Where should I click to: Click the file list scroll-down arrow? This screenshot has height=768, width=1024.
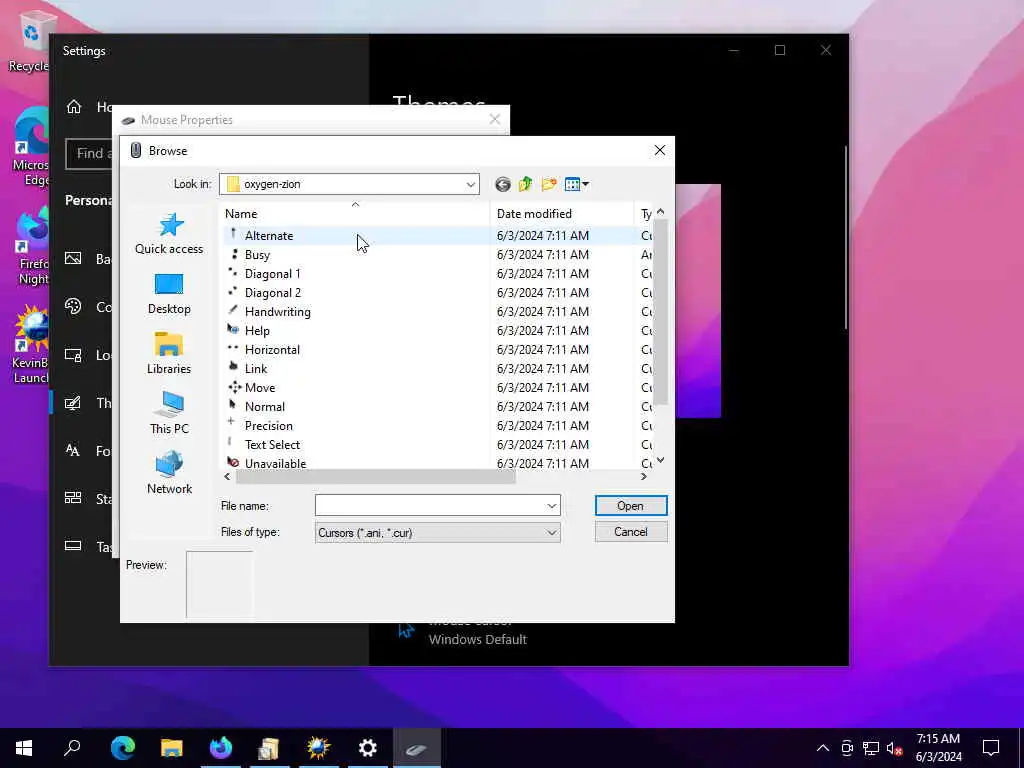coord(660,460)
